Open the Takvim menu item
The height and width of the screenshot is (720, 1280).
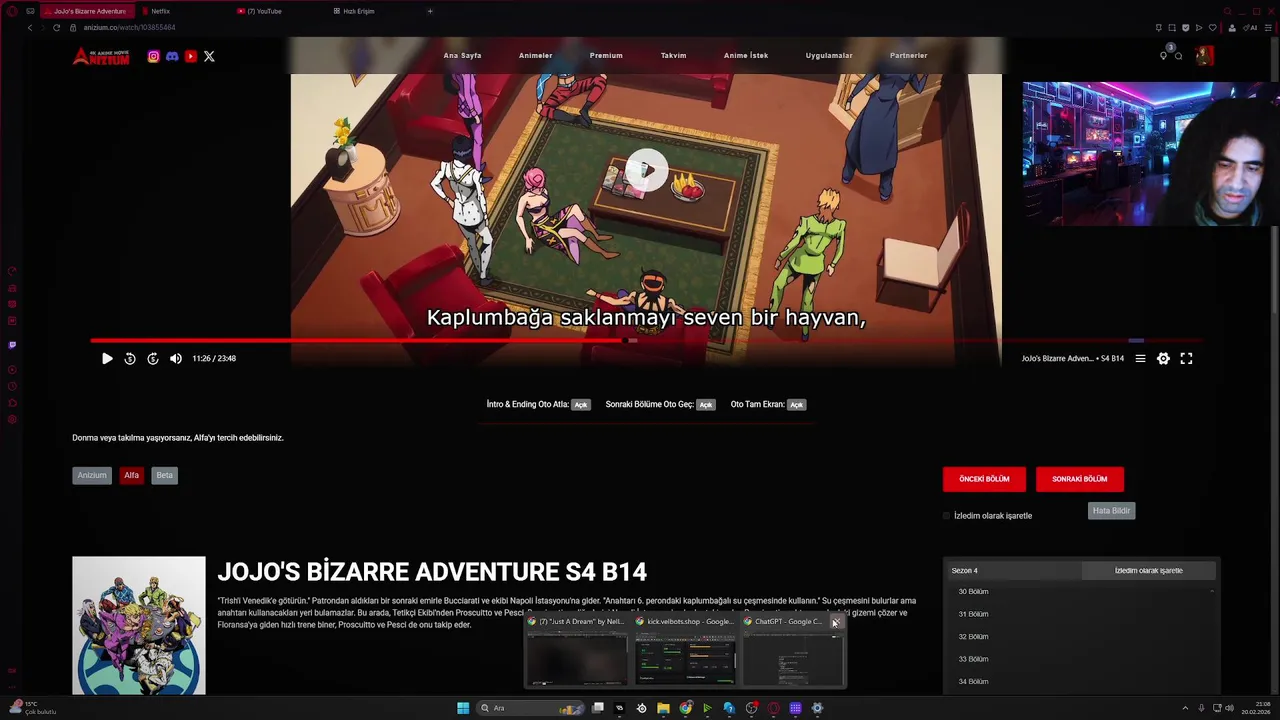673,56
